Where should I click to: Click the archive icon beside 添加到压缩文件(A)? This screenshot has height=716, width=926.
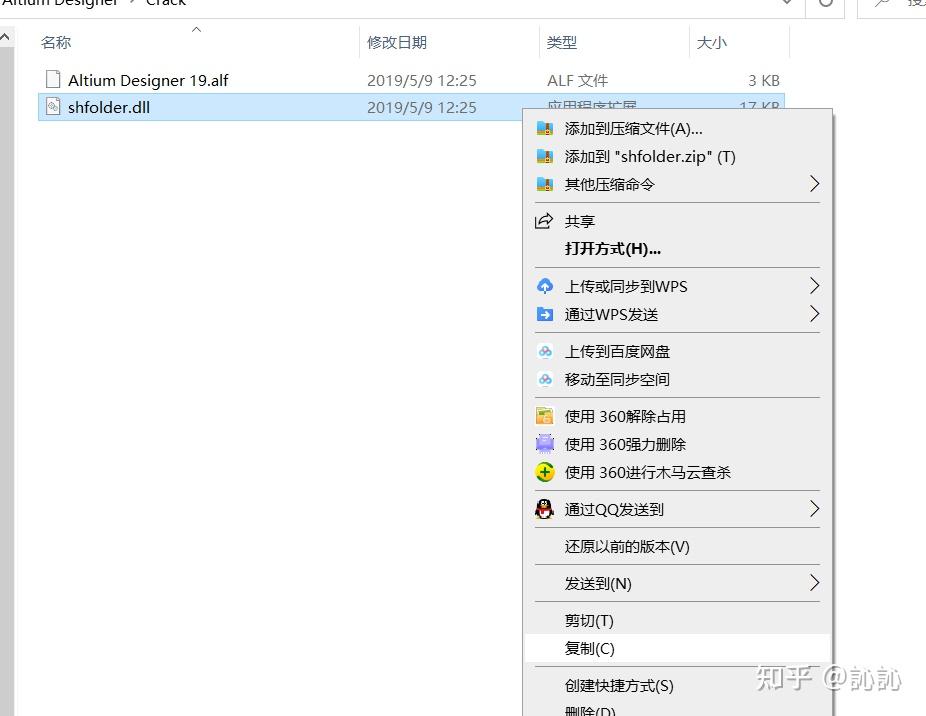tap(544, 129)
